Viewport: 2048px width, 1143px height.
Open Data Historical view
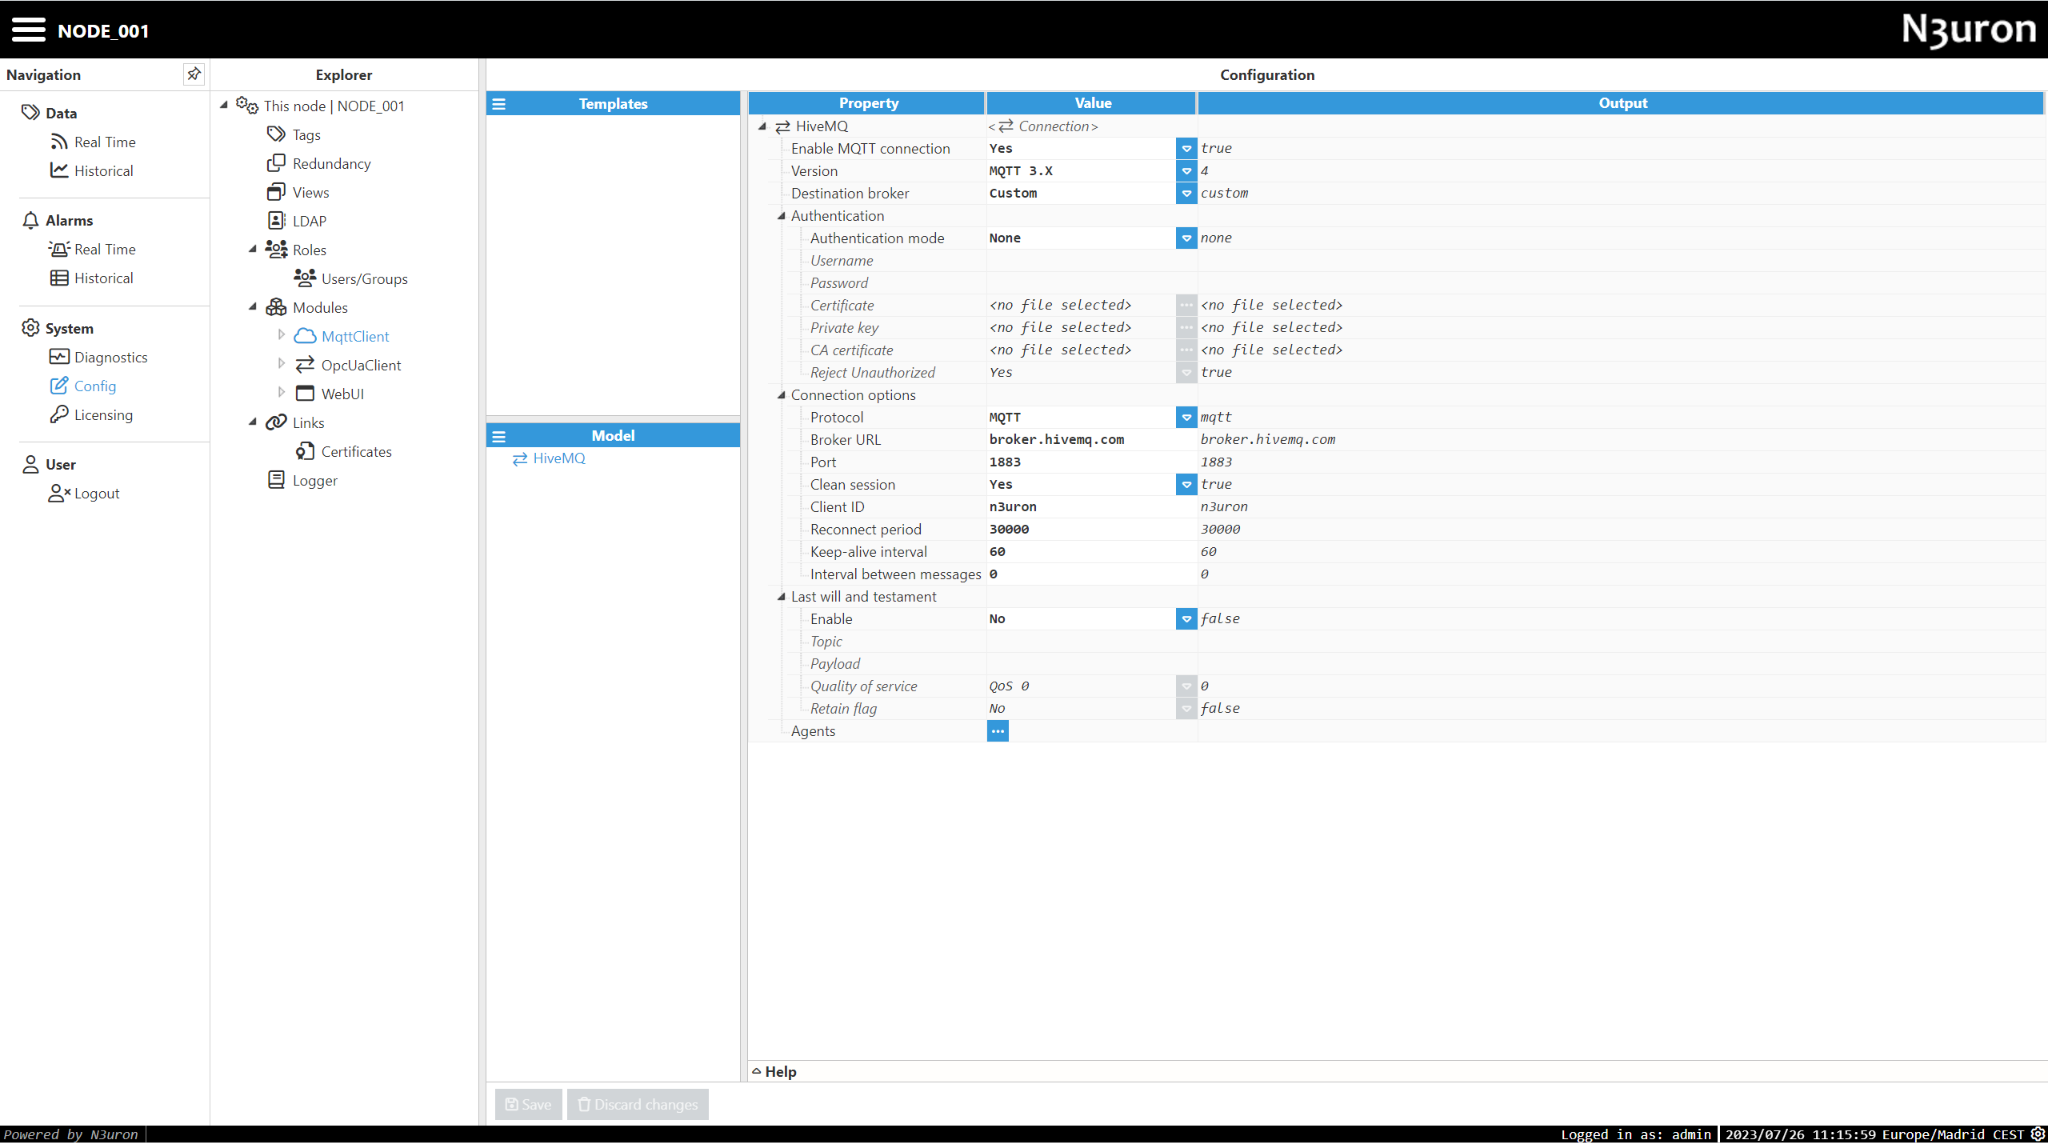point(92,171)
